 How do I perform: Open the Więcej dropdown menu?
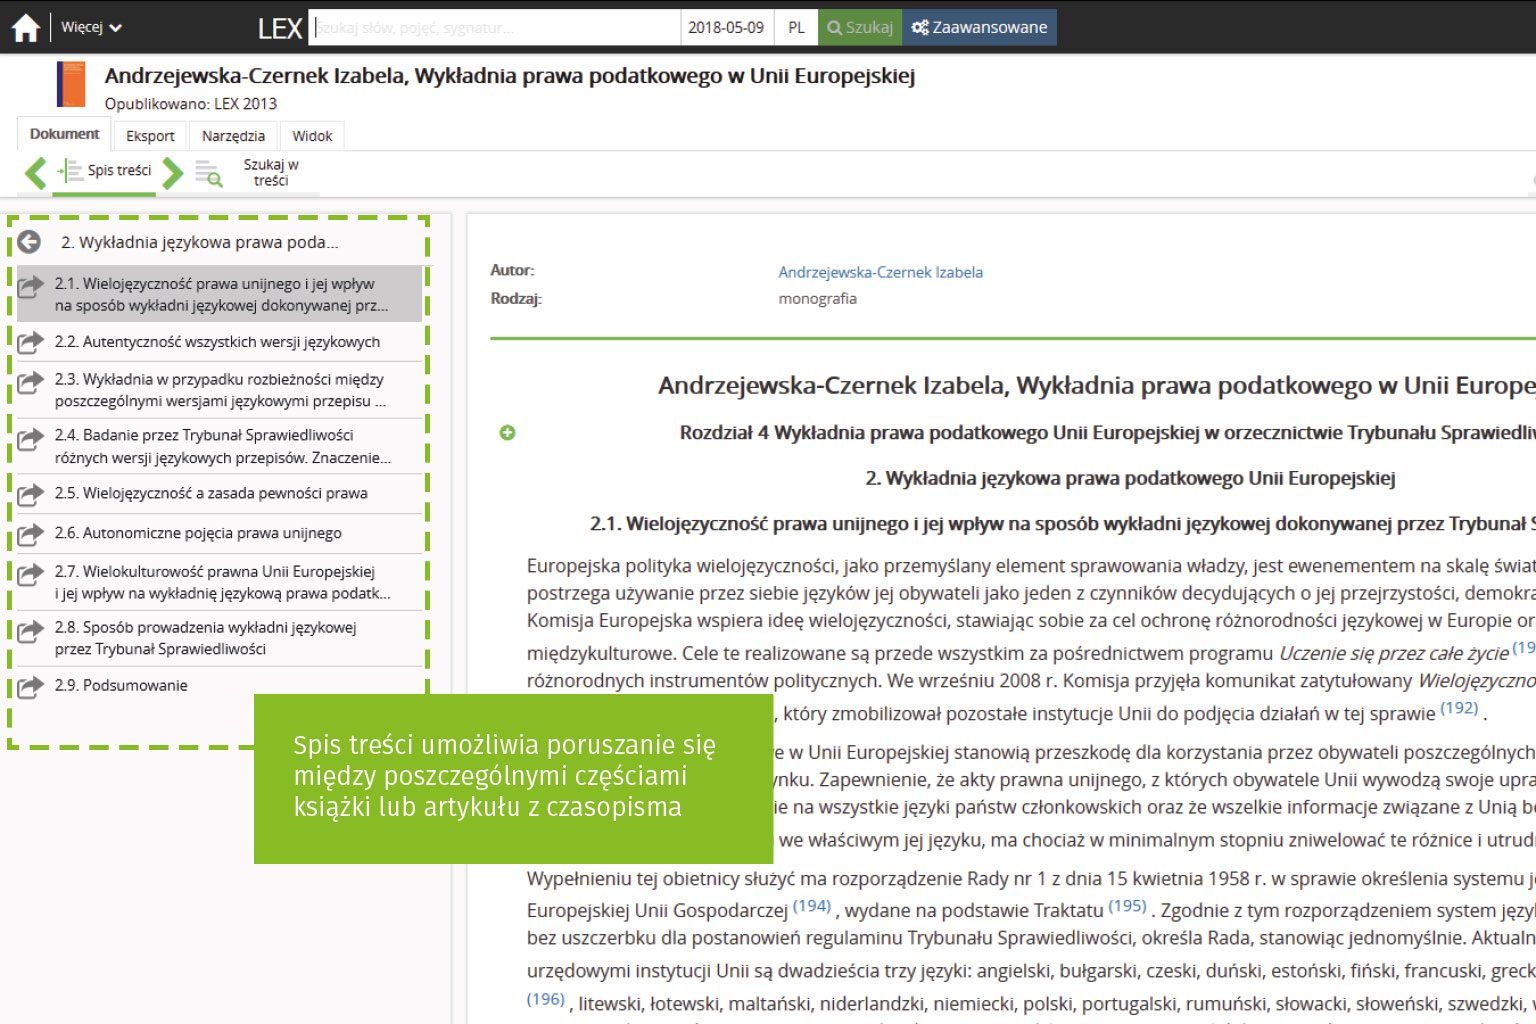pos(91,28)
